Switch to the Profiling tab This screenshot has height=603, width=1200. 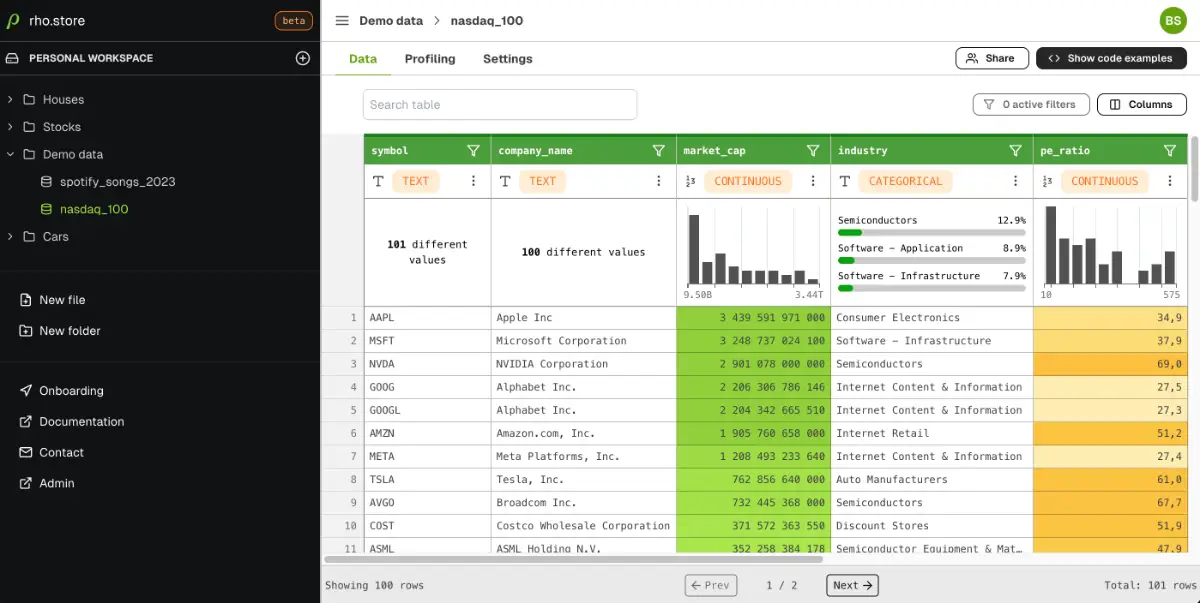tap(430, 59)
